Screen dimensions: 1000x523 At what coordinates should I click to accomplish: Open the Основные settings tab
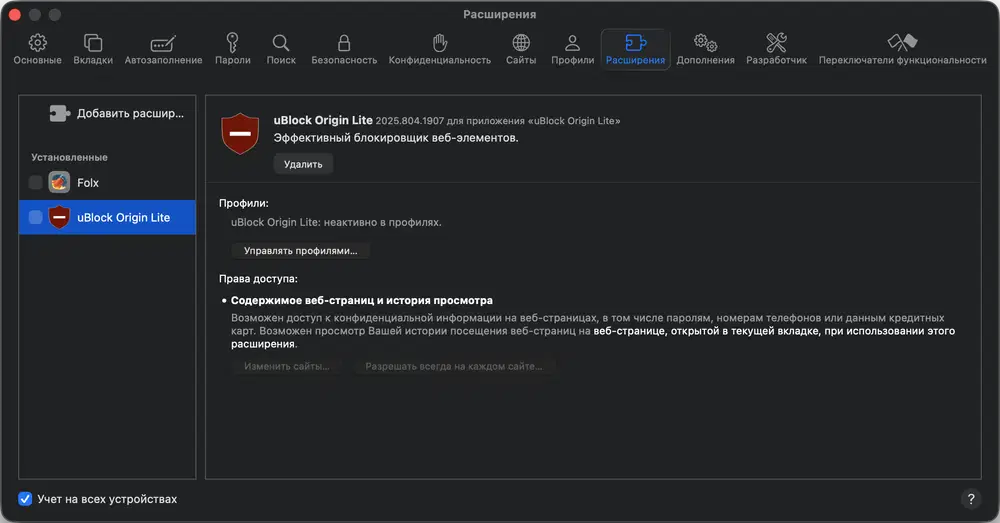[x=38, y=49]
